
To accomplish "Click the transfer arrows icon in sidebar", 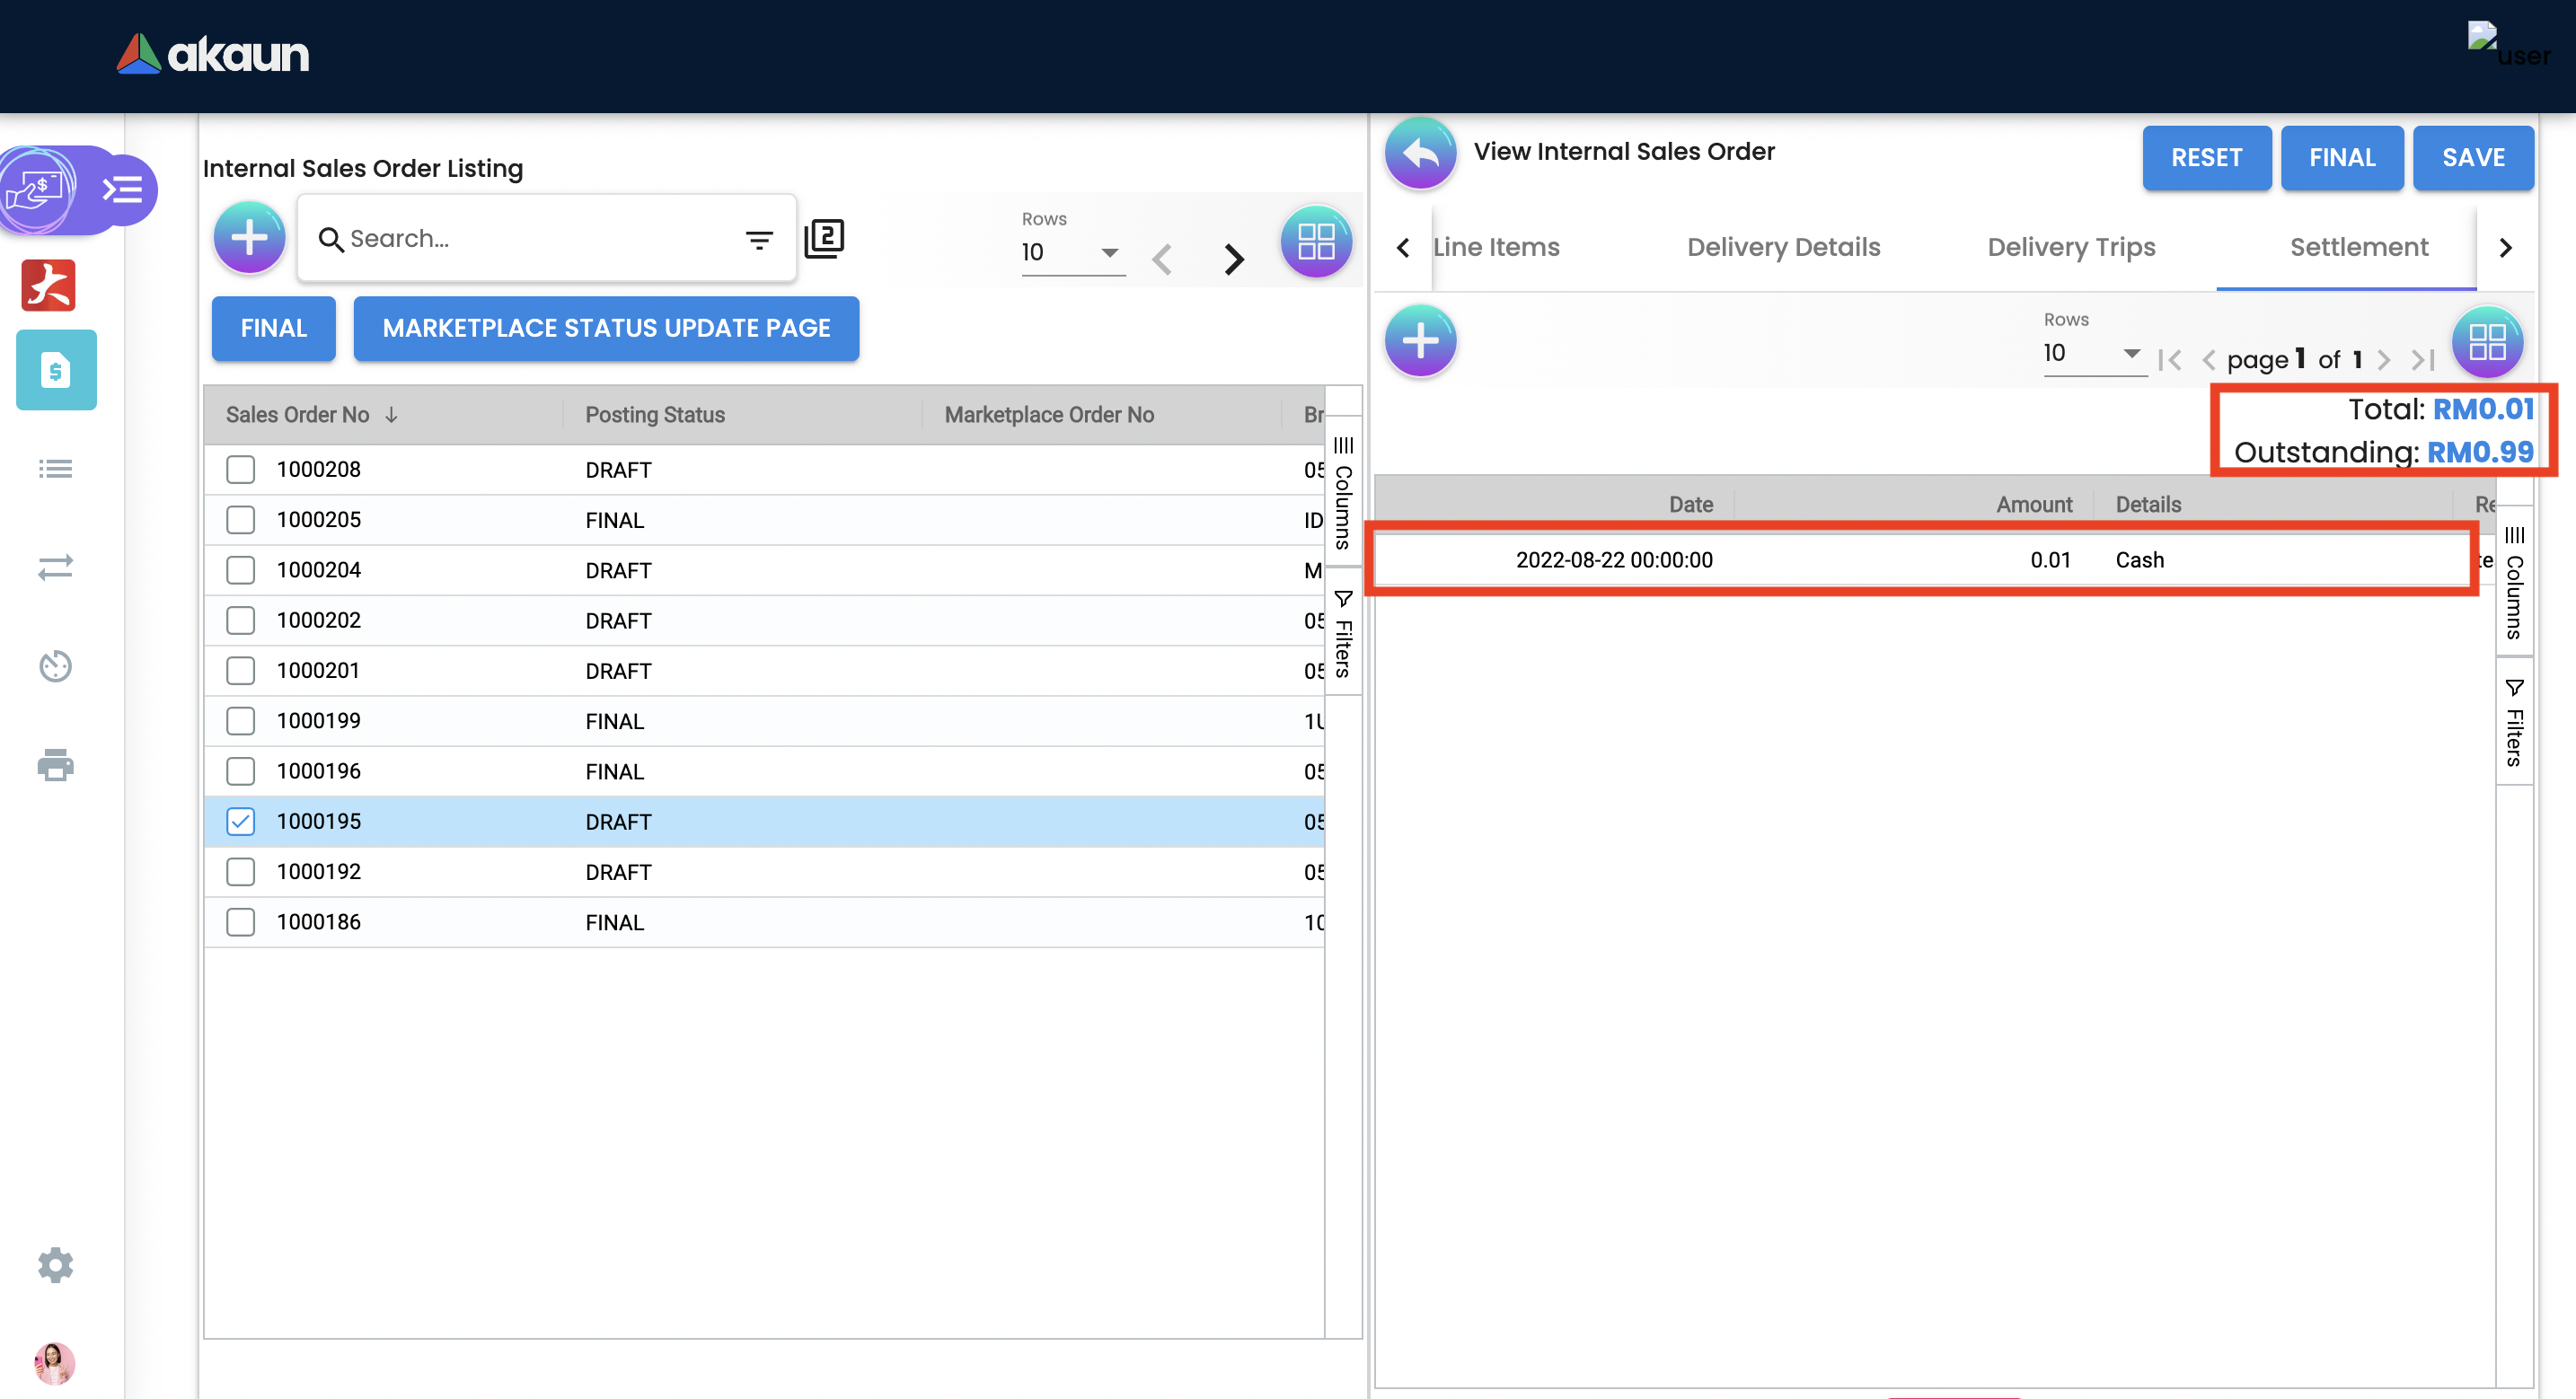I will click(55, 567).
